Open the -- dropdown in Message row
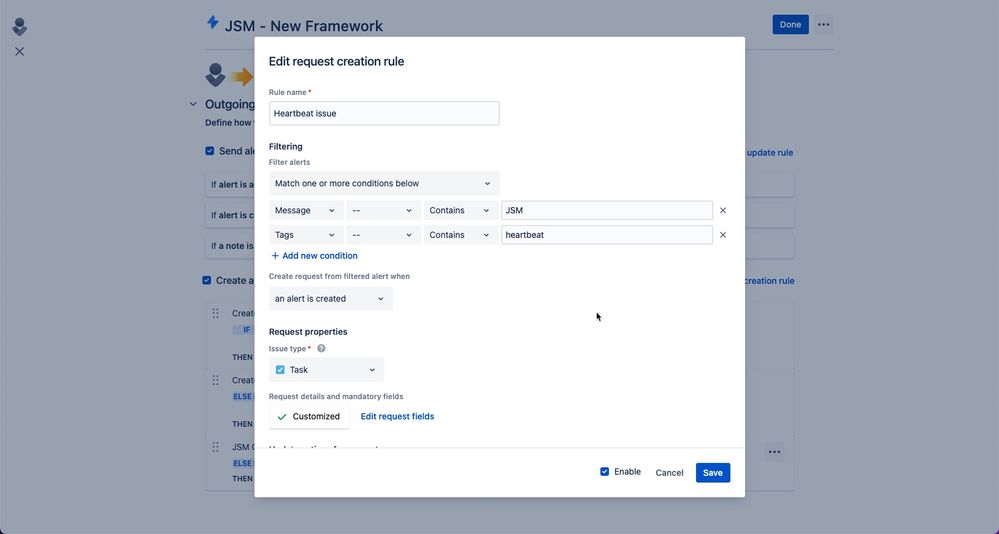The height and width of the screenshot is (534, 999). click(x=384, y=210)
